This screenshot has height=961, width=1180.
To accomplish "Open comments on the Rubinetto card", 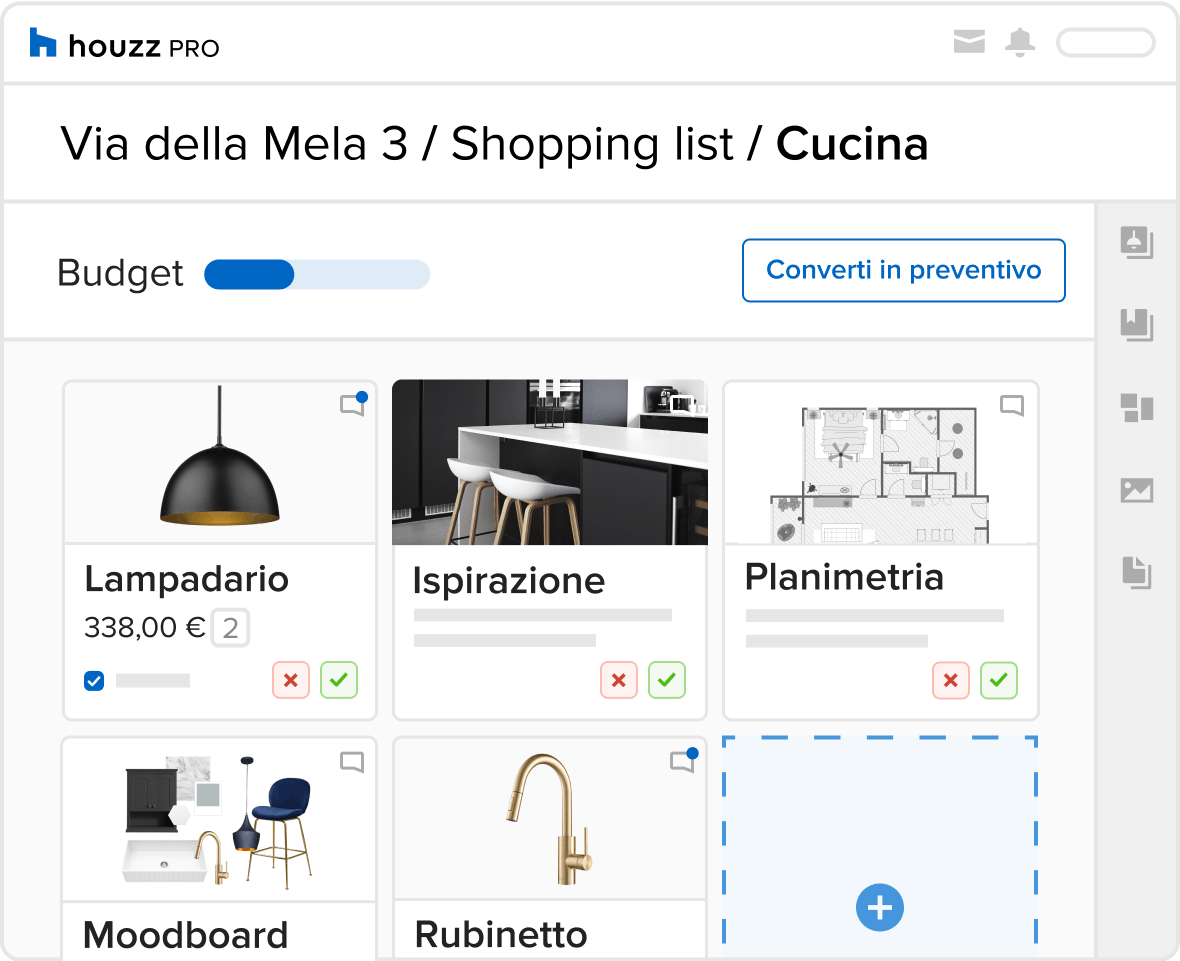I will coord(683,761).
